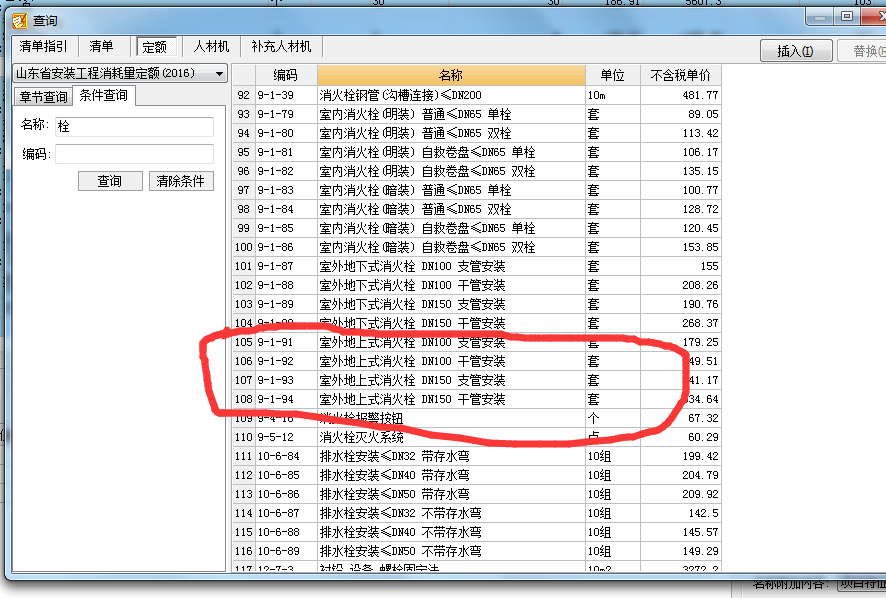The width and height of the screenshot is (886, 598).
Task: Click the 单位 column header
Action: tap(613, 75)
